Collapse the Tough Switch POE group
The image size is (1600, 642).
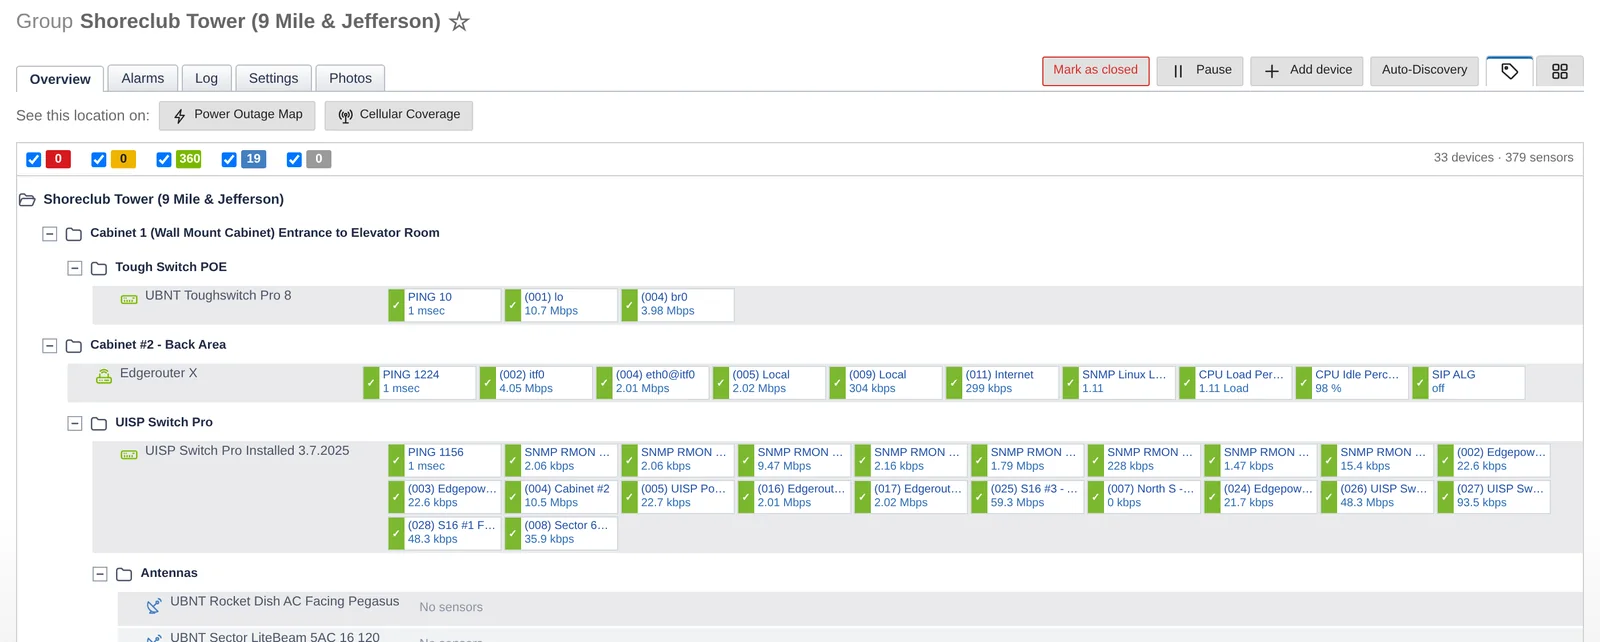(74, 268)
